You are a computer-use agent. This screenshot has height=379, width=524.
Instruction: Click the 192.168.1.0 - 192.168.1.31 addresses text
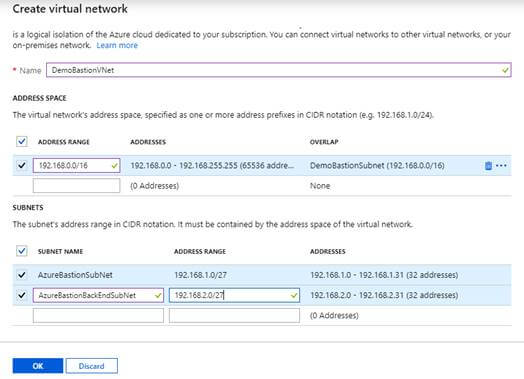point(384,275)
